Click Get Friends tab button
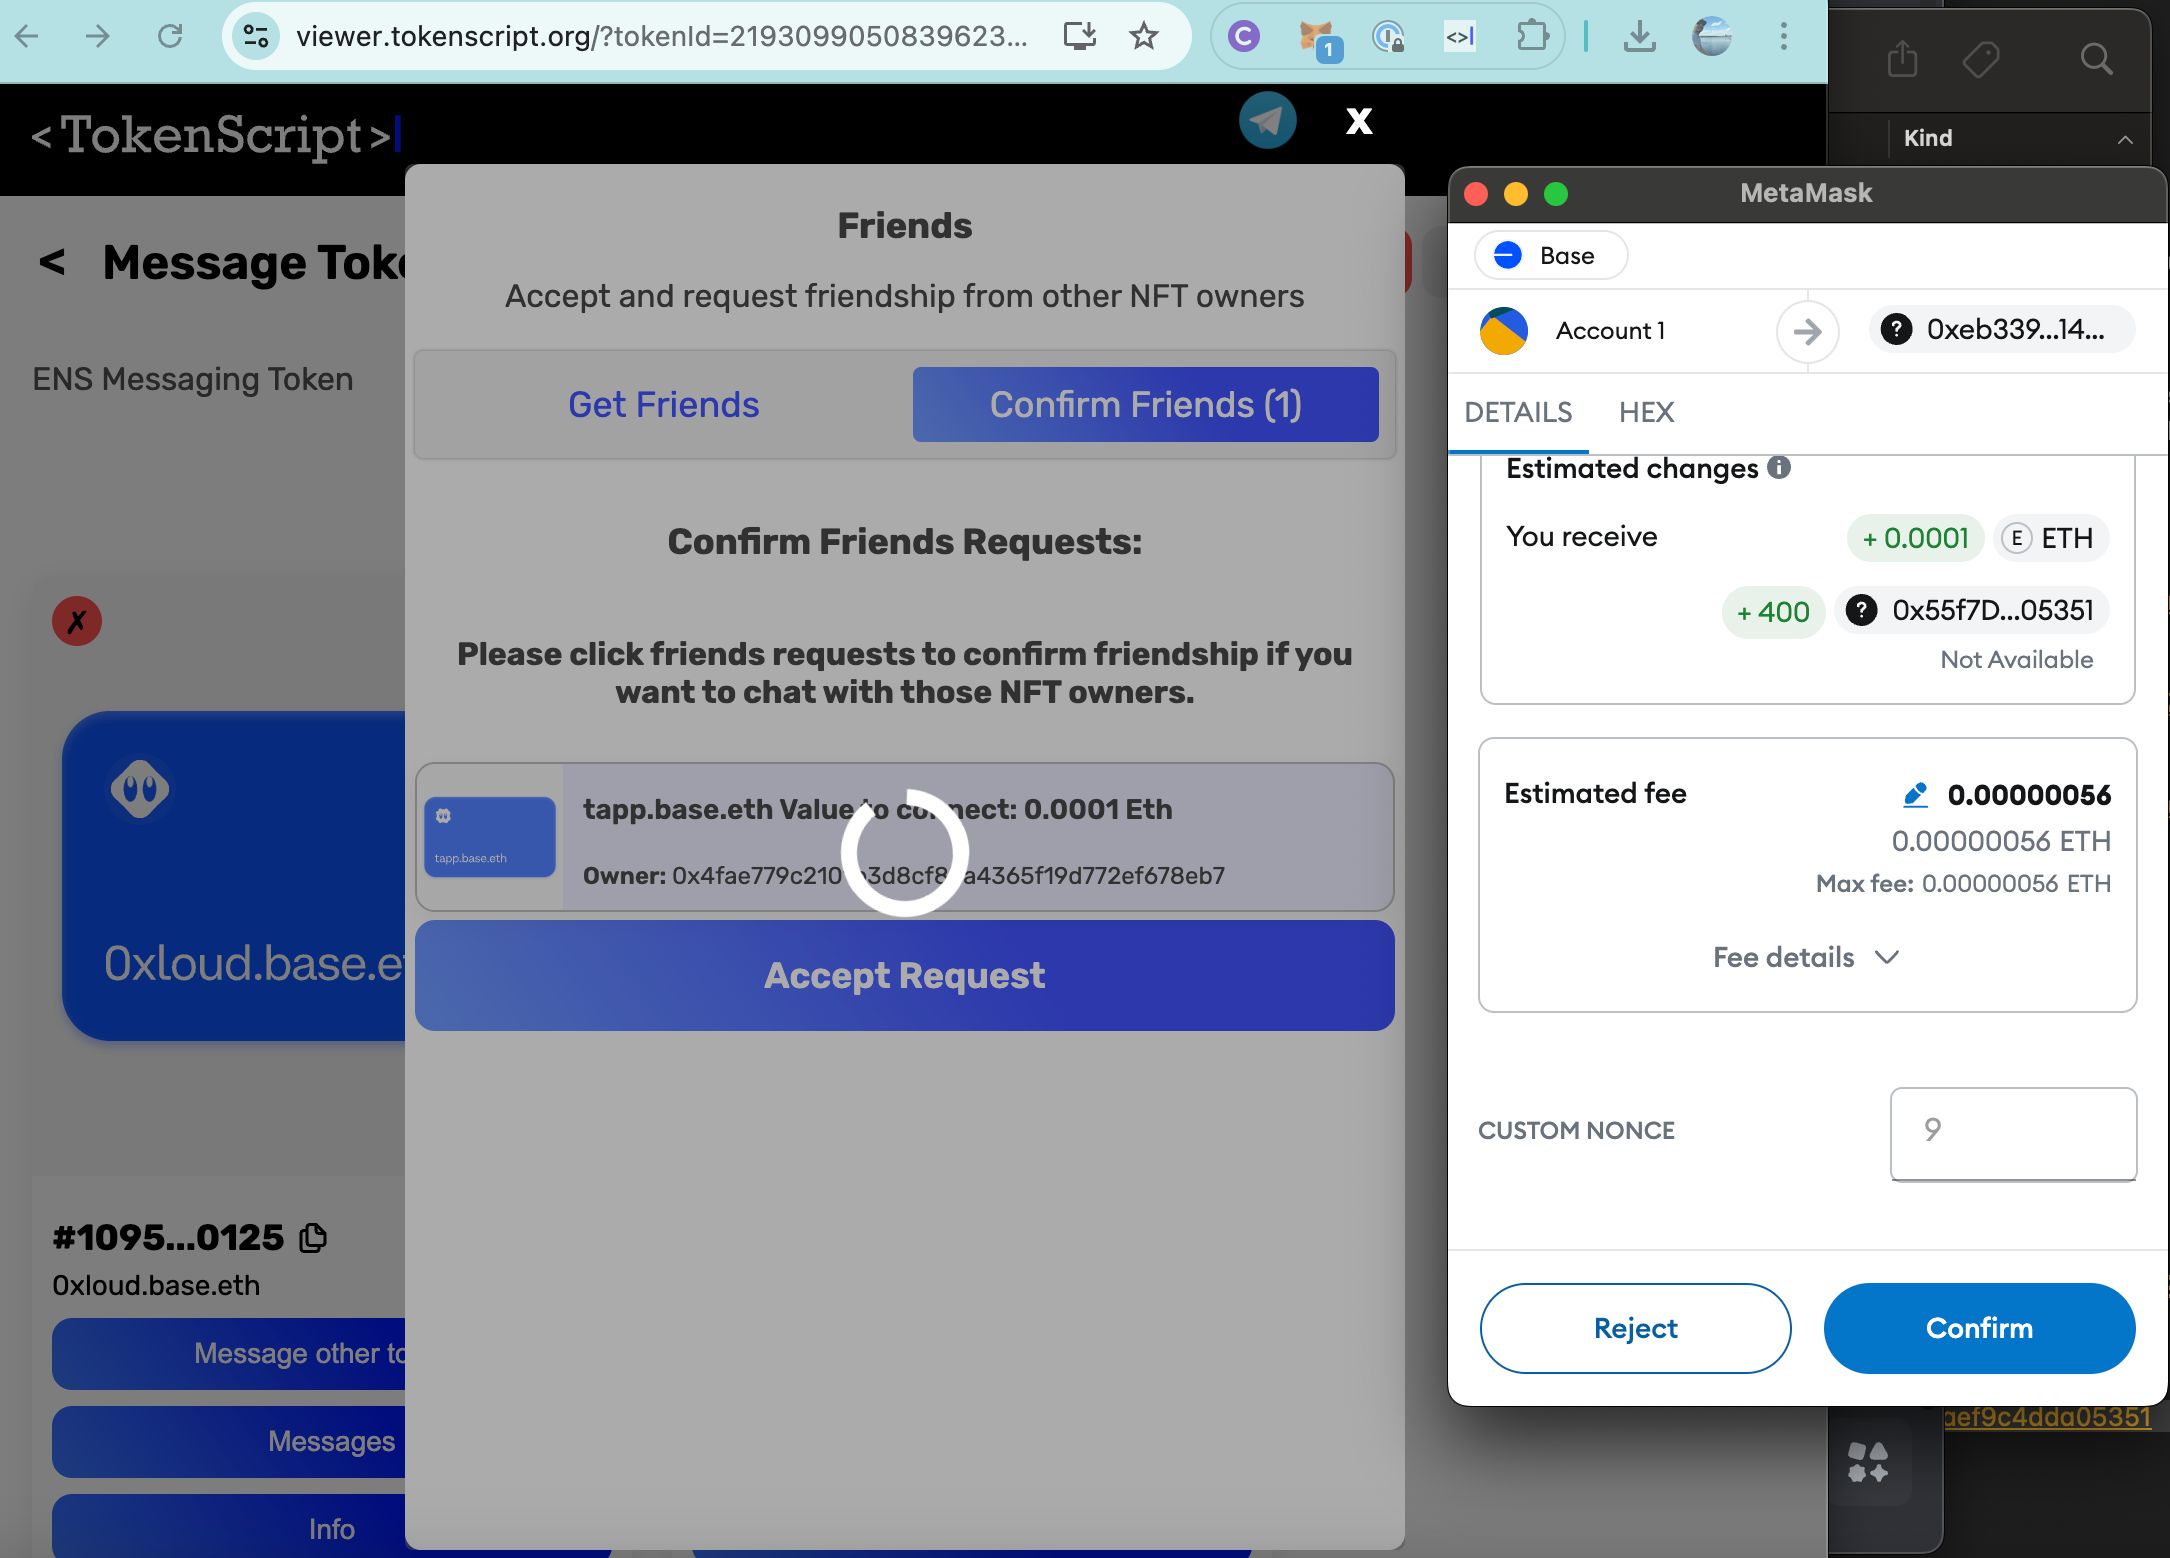 point(665,404)
